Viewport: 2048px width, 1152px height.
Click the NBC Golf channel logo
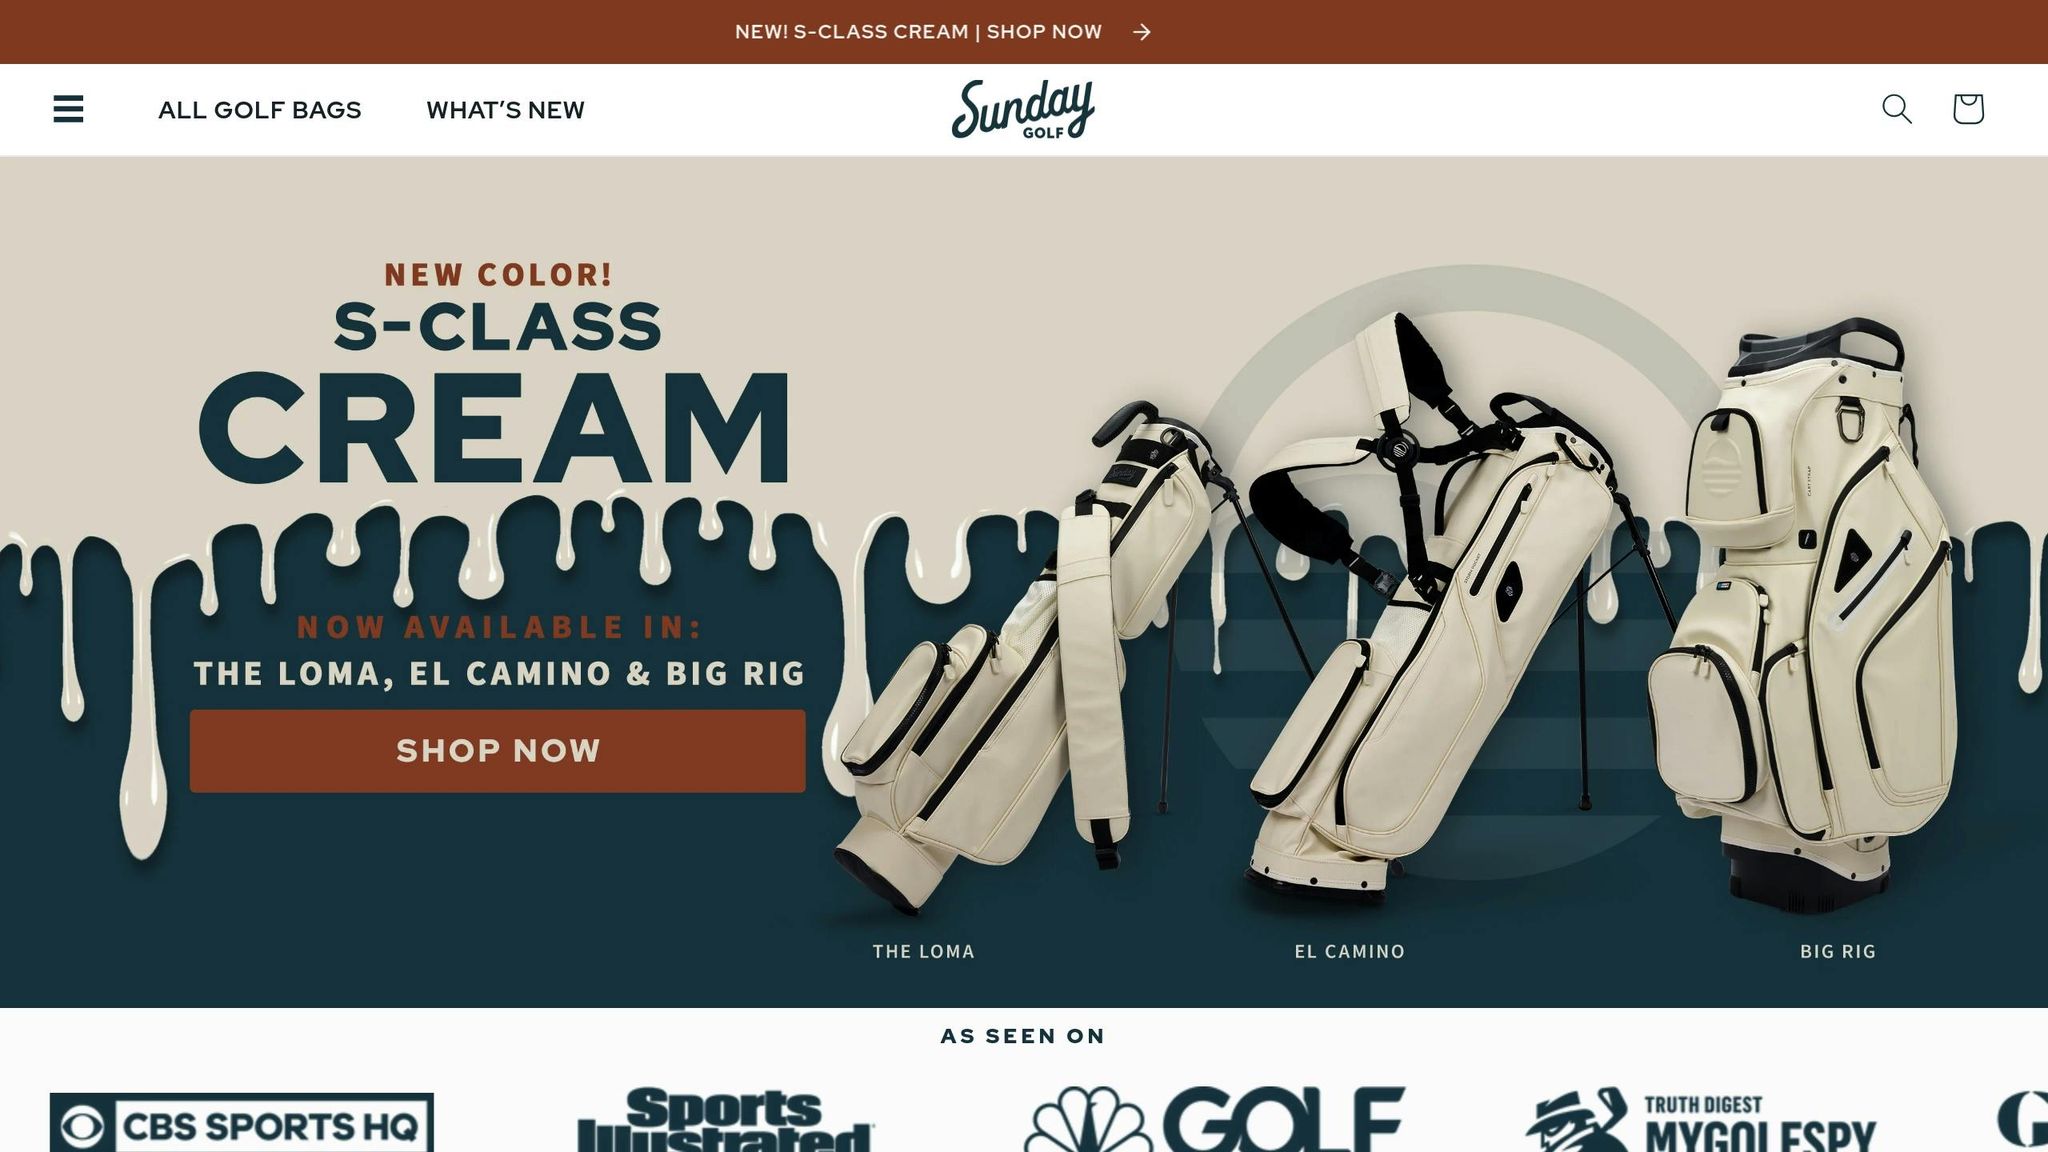tap(1214, 1120)
